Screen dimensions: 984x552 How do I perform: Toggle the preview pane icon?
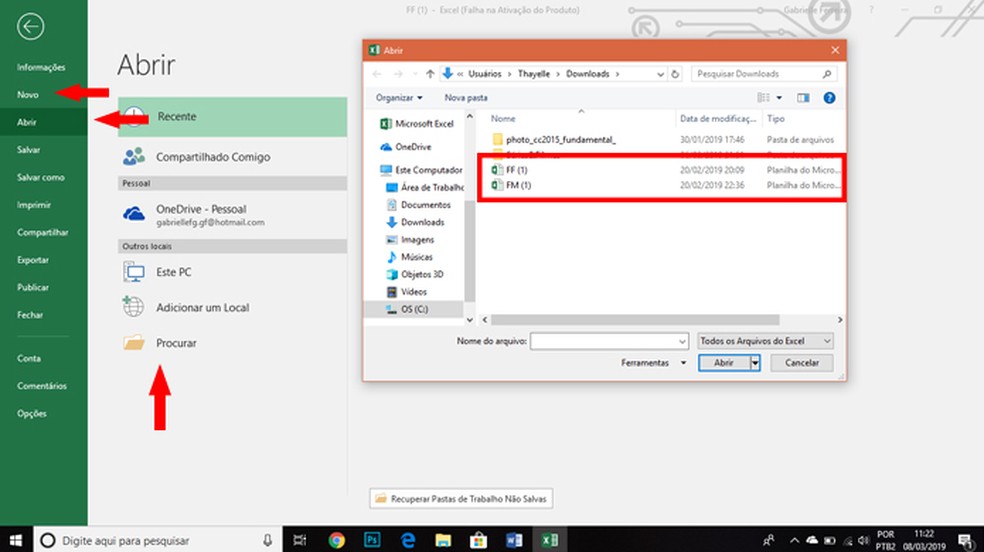coord(803,98)
